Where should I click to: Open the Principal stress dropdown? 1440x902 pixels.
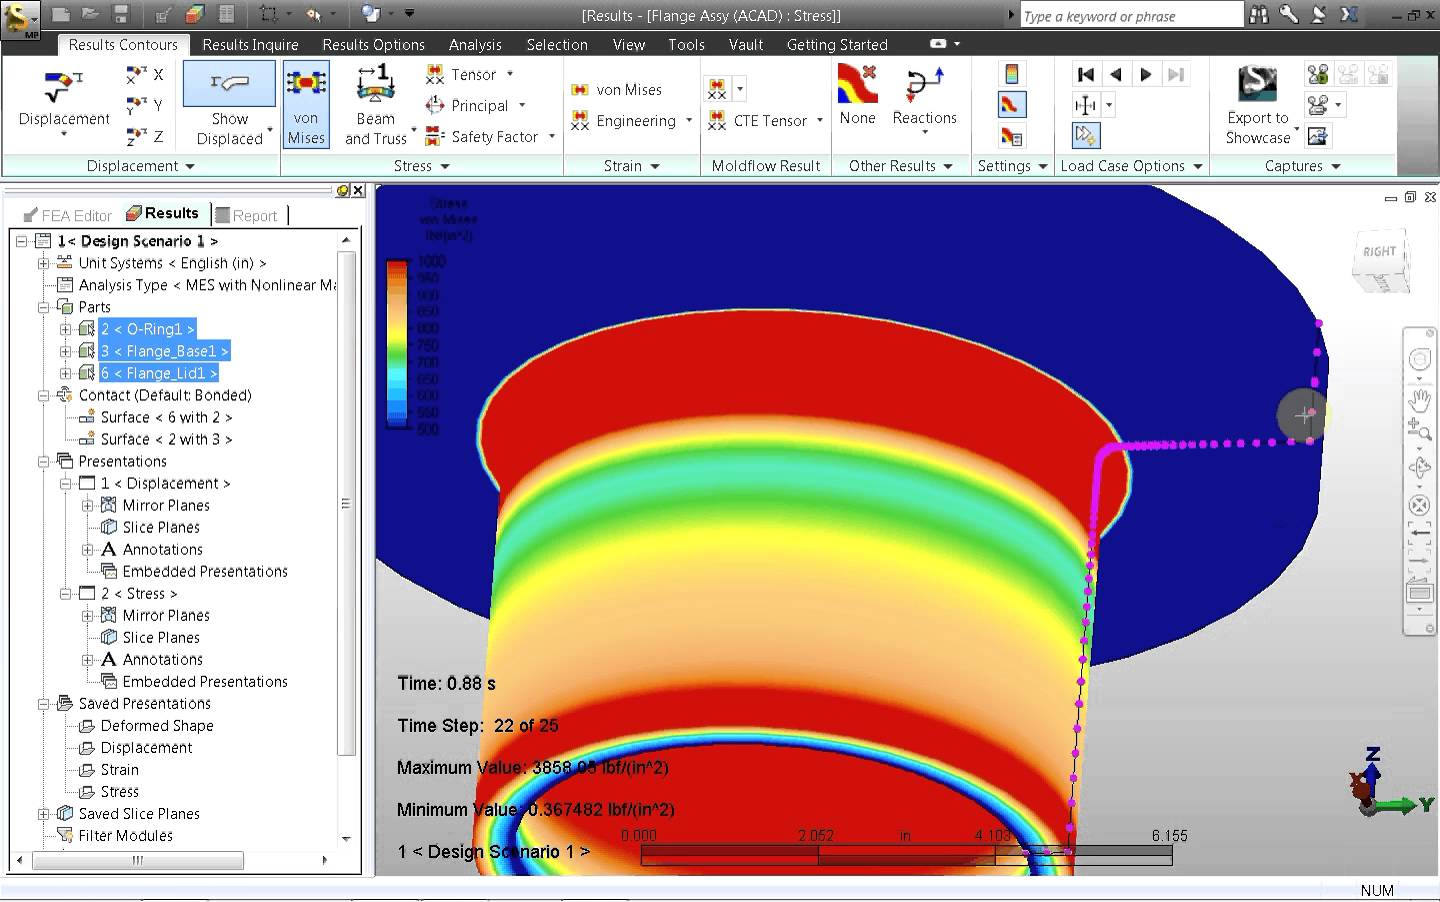coord(522,106)
